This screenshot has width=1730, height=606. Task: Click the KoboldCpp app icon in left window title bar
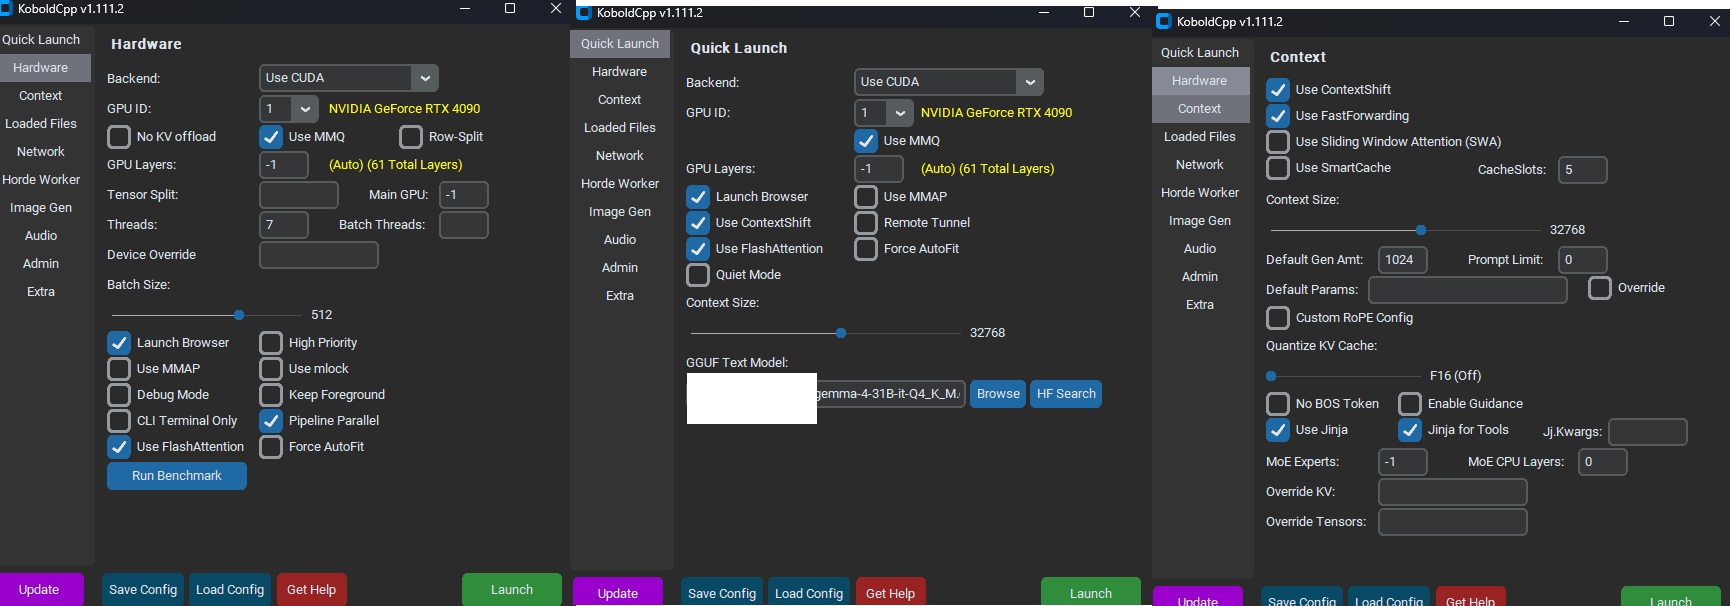[x=6, y=8]
